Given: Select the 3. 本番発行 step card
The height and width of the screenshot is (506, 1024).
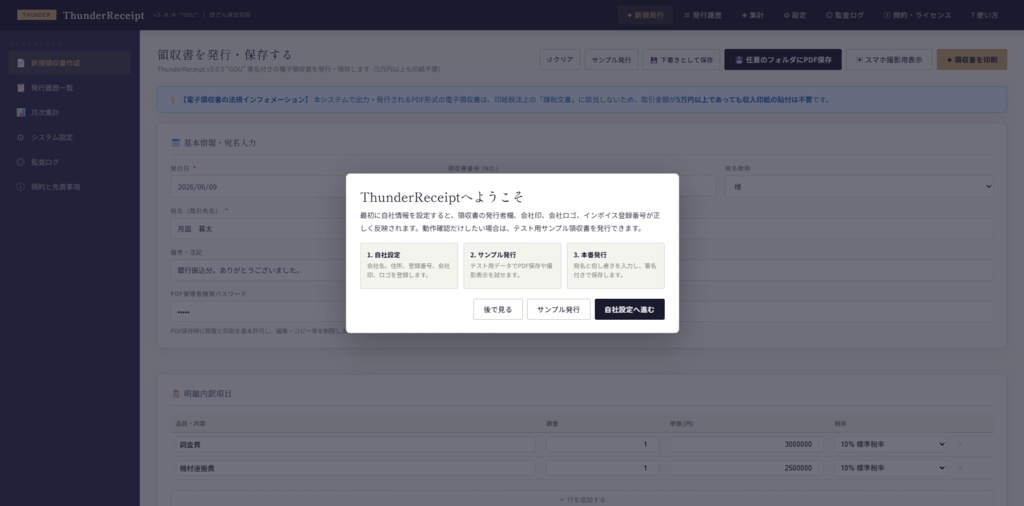Looking at the screenshot, I should click(x=615, y=266).
